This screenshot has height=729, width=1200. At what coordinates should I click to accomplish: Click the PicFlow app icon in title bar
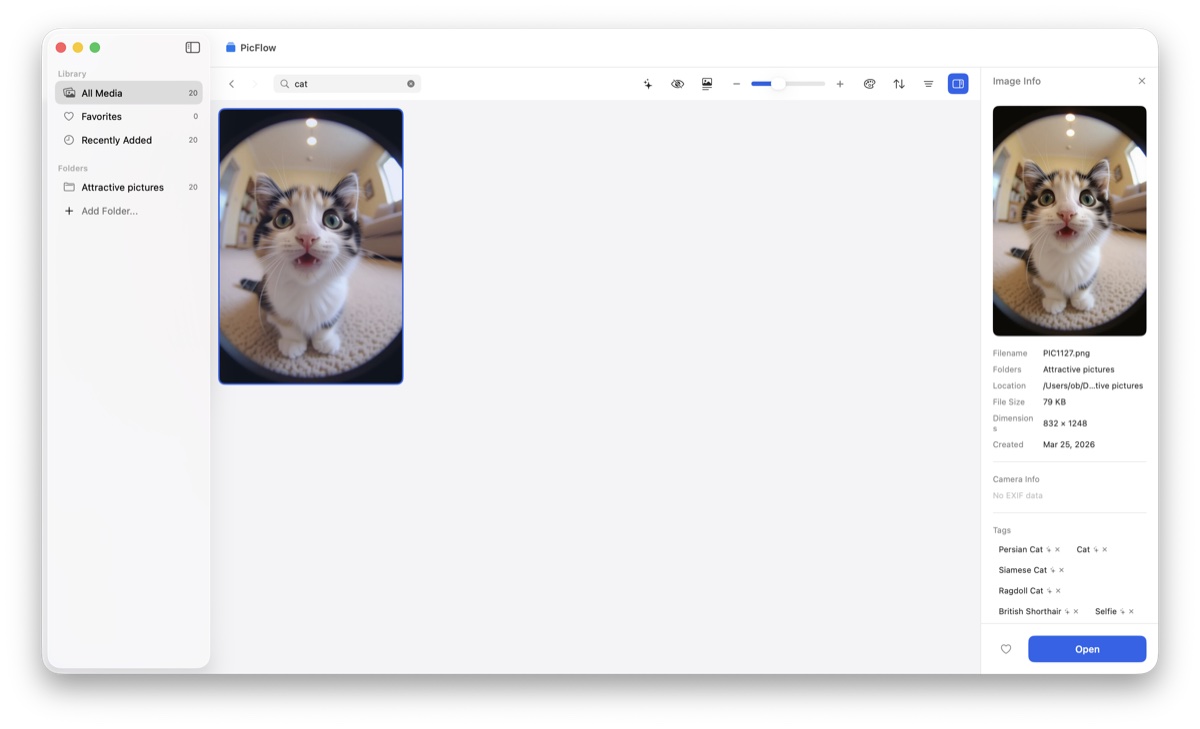click(x=231, y=48)
